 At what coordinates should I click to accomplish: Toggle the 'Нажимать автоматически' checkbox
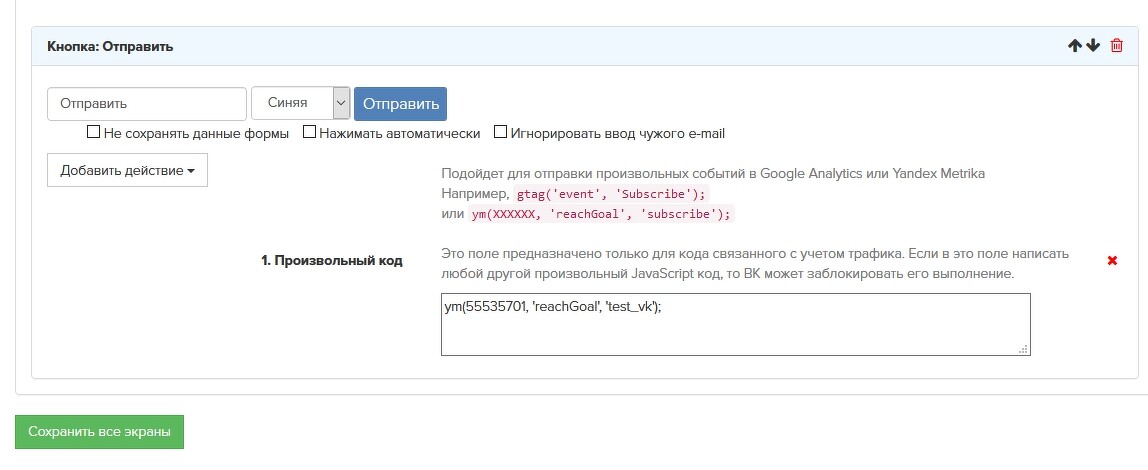[x=310, y=132]
